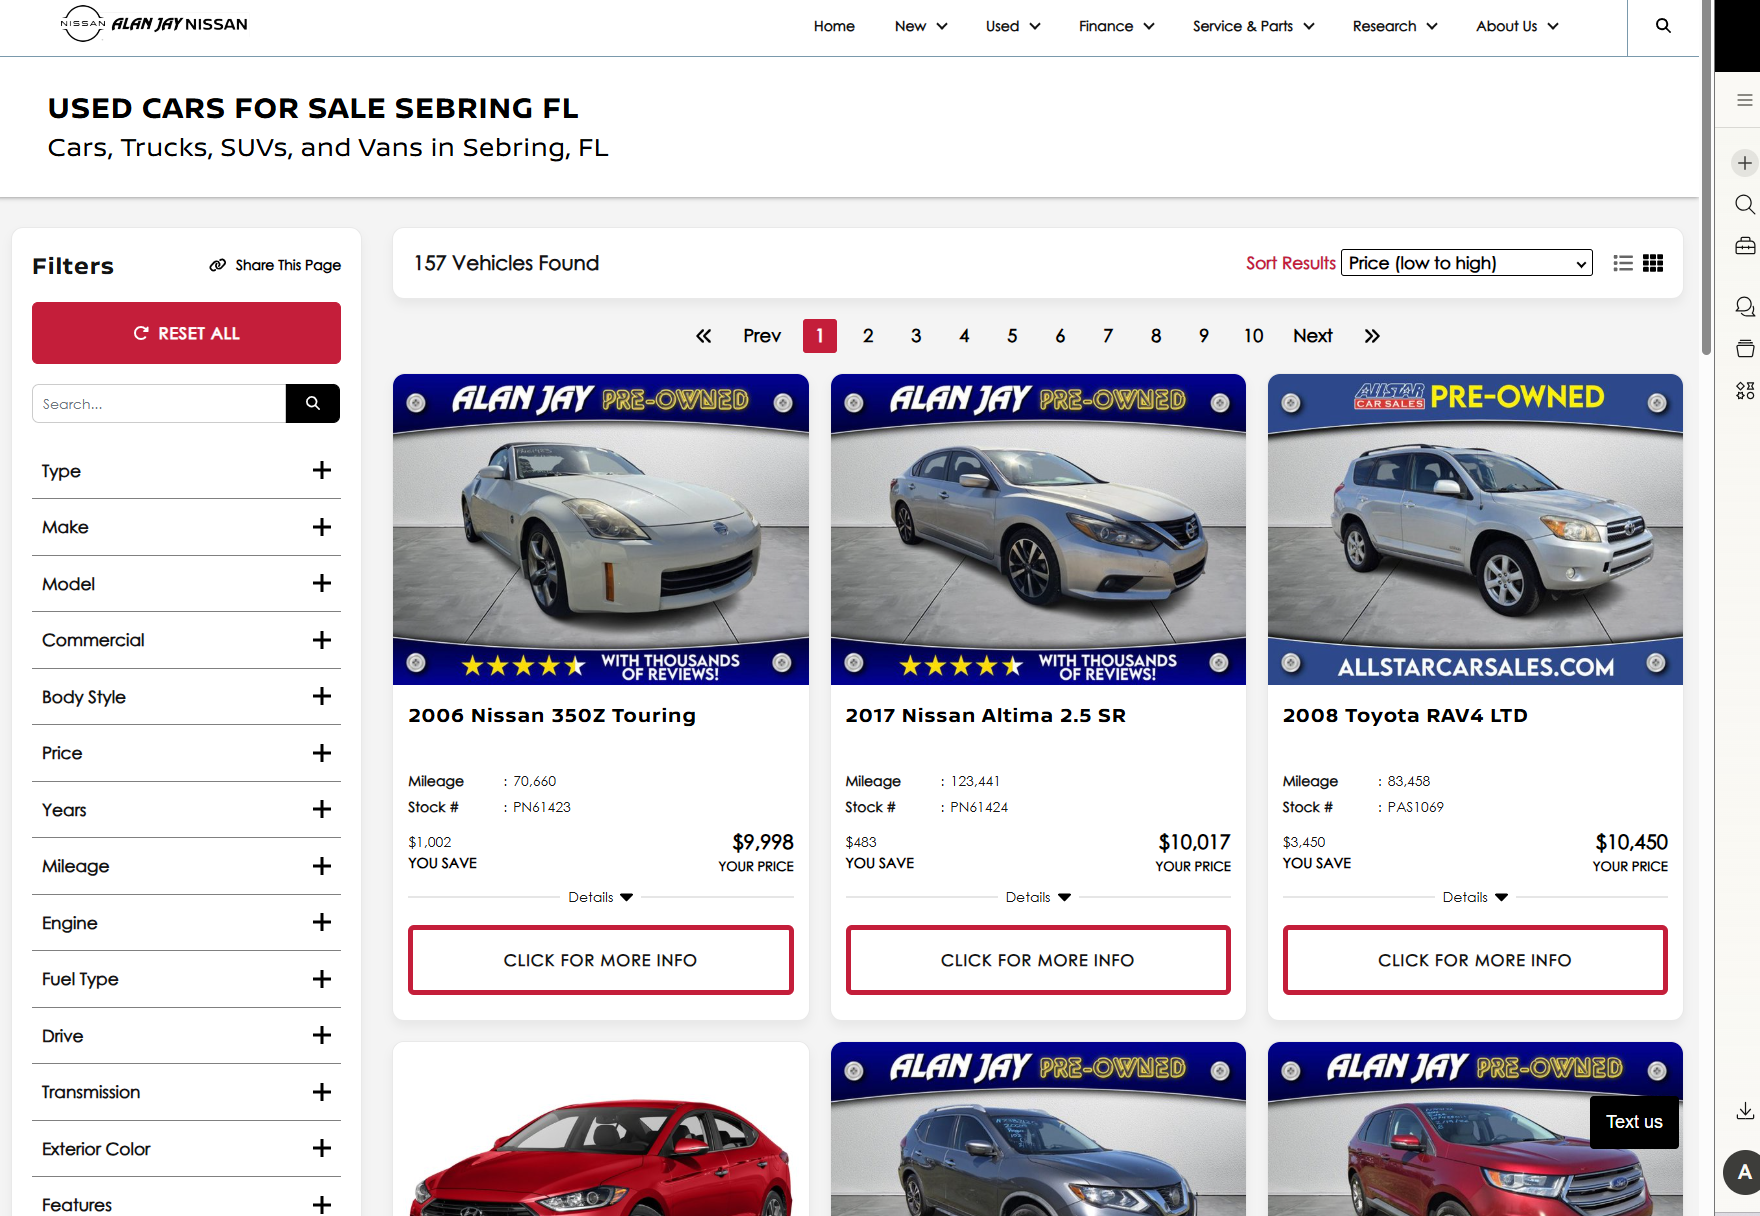Go to results page 10

point(1253,336)
